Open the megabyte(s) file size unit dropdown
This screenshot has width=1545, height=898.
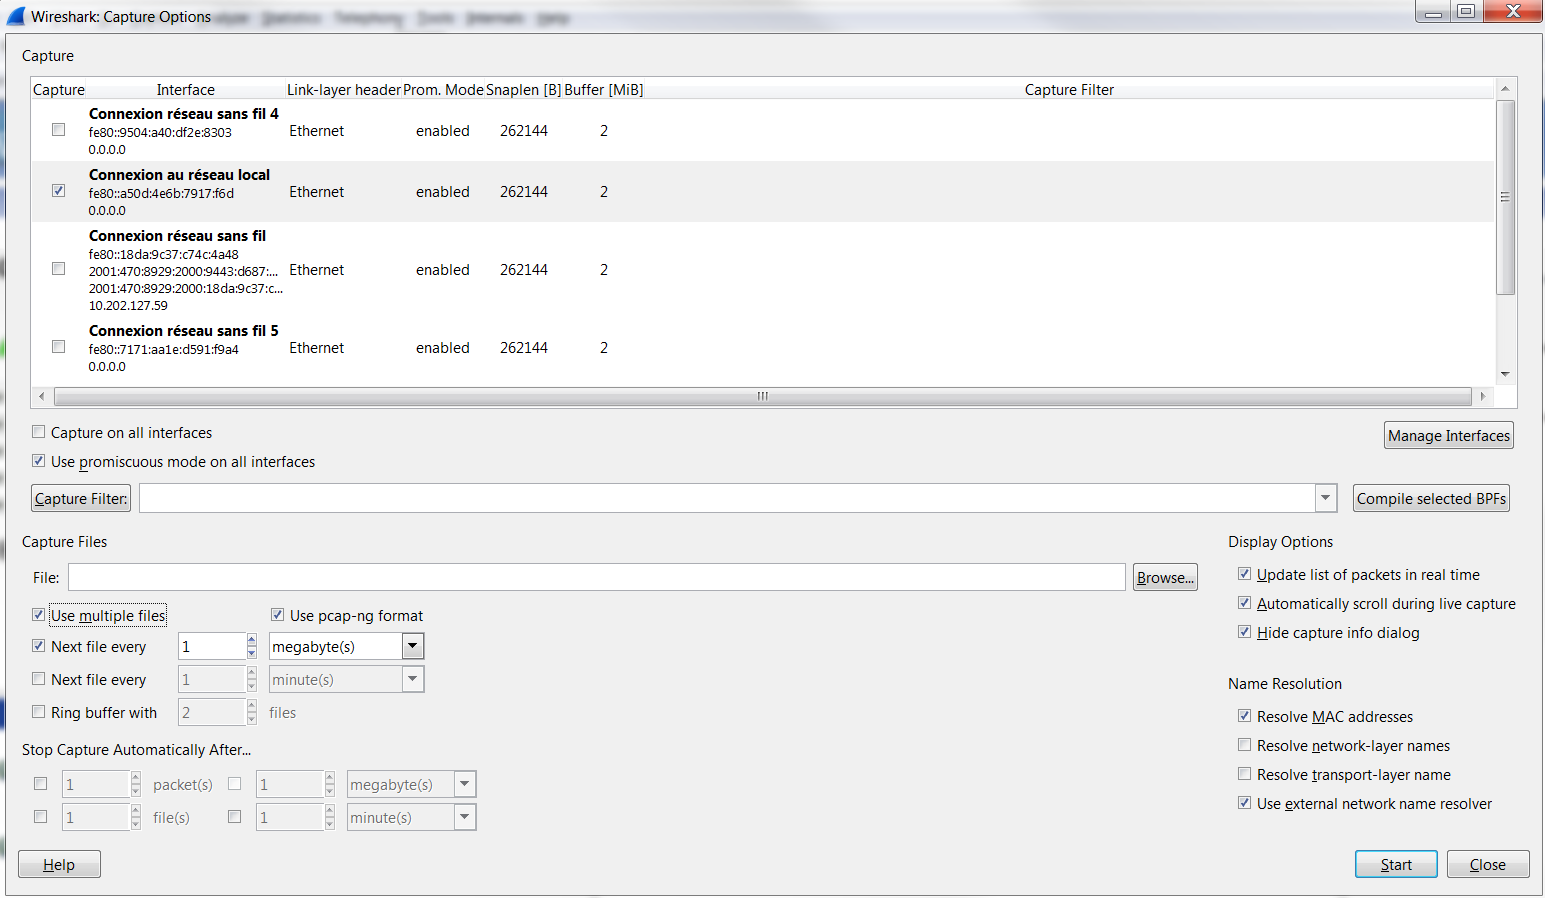coord(413,646)
